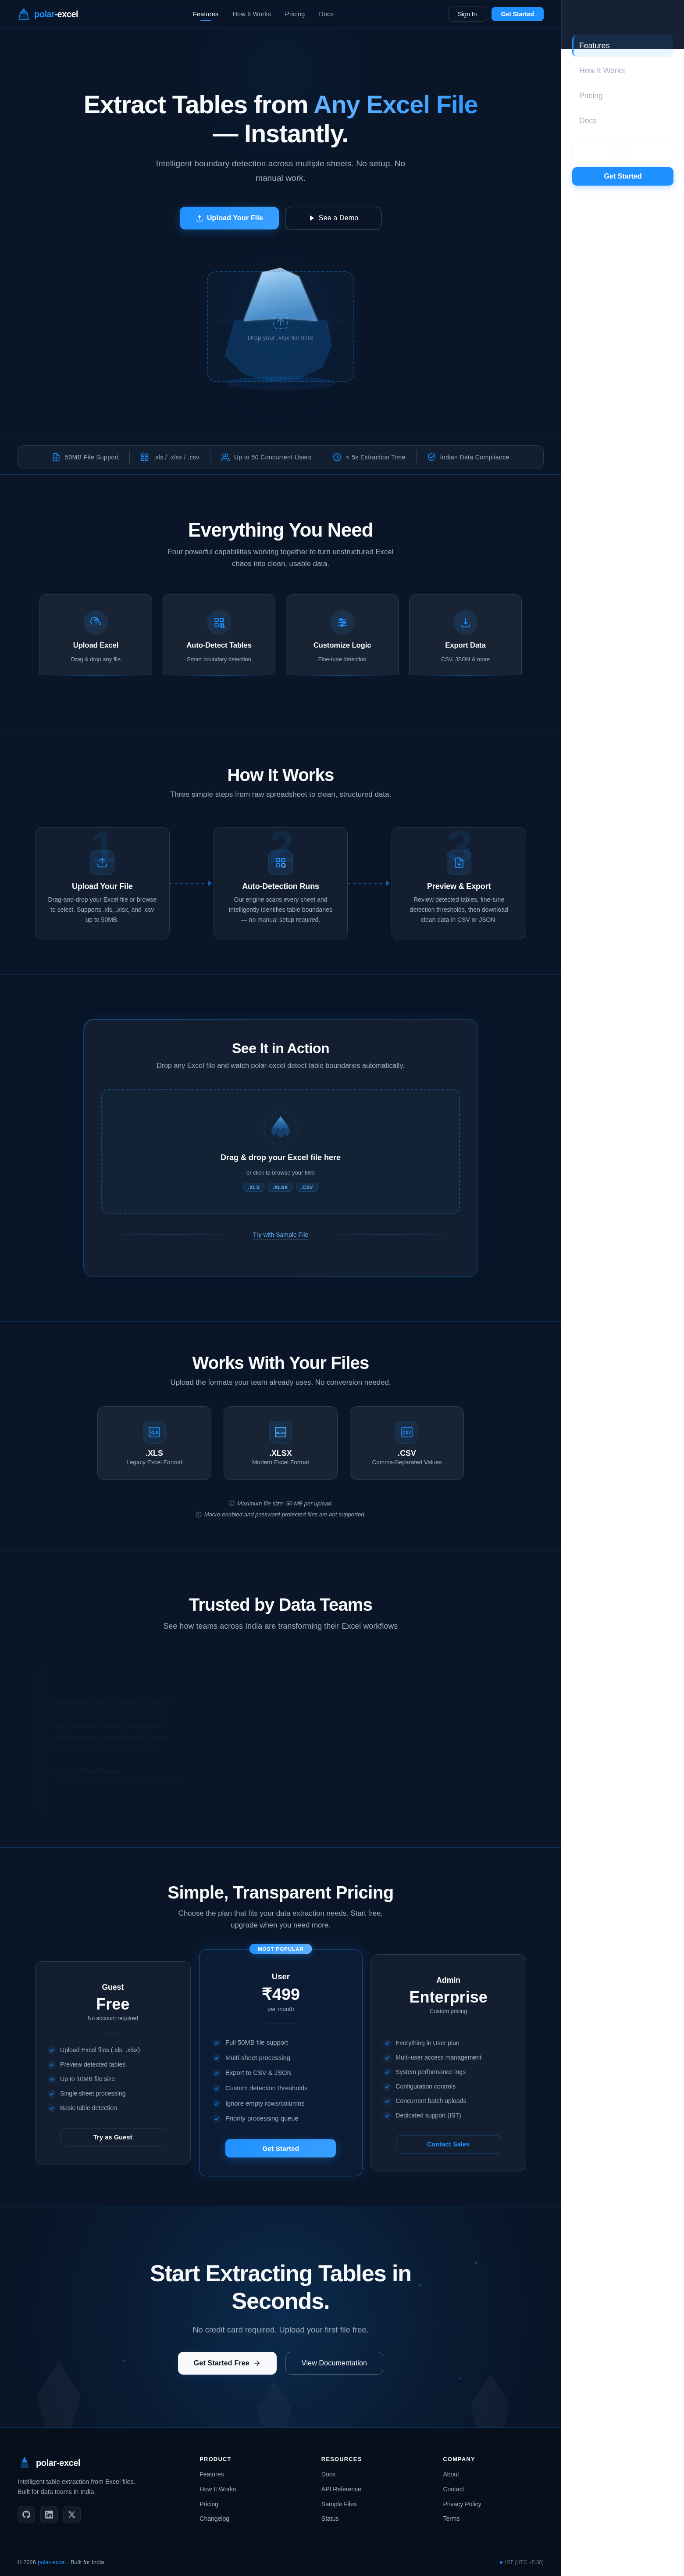Screen dimensions: 684x2576
Task: Click iceberg icon in See It in Action dropzone
Action: (281, 1127)
